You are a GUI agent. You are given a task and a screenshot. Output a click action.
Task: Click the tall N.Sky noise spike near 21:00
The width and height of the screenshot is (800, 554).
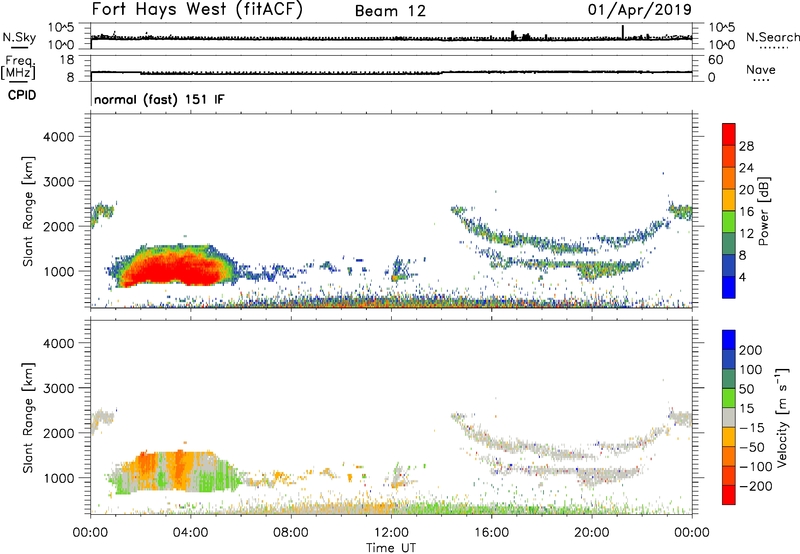(x=622, y=32)
